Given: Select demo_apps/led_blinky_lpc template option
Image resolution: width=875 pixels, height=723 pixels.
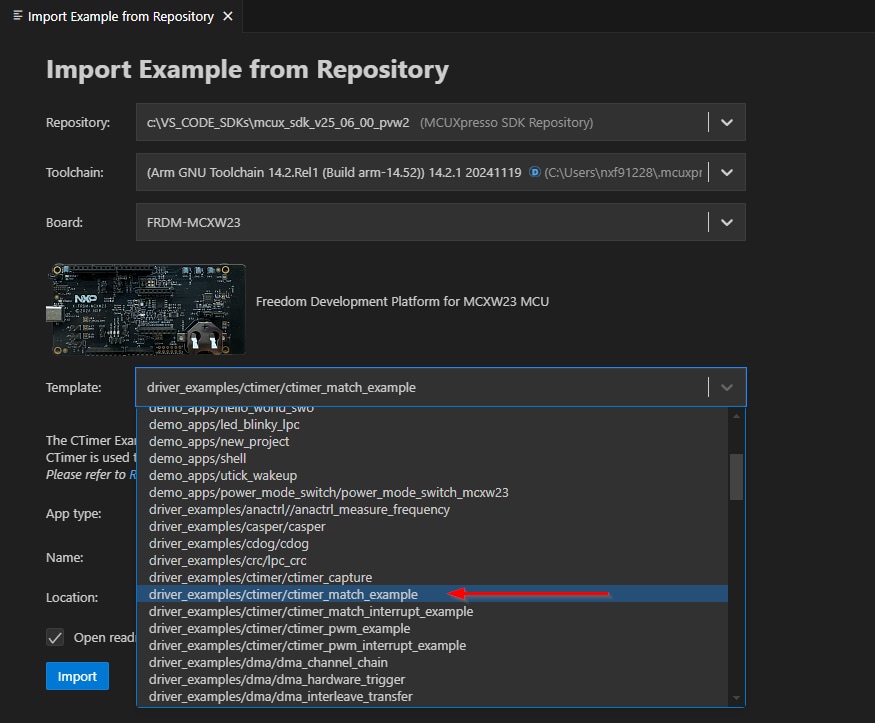Looking at the screenshot, I should (224, 424).
